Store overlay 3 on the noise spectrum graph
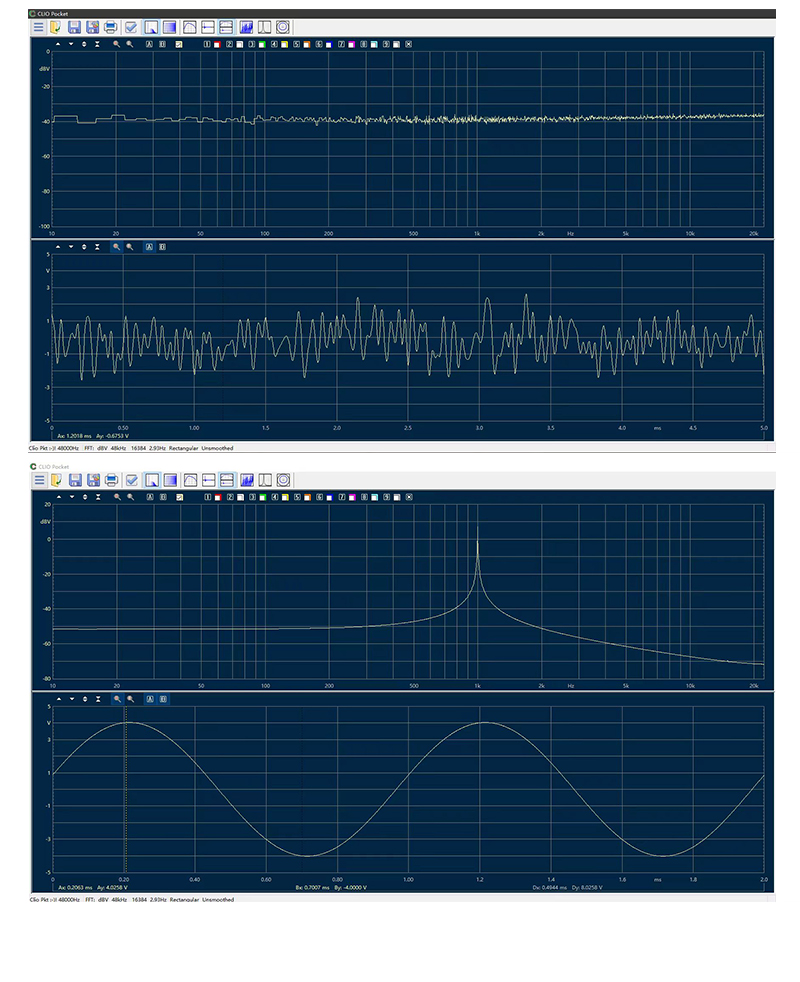The height and width of the screenshot is (982, 800). pos(252,44)
